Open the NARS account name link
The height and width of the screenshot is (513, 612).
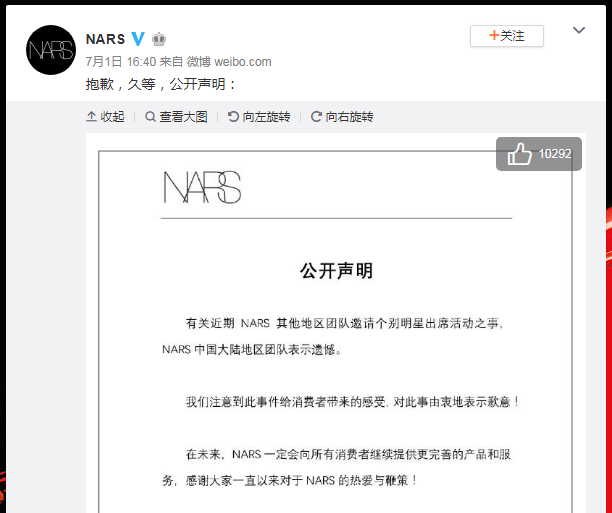105,39
